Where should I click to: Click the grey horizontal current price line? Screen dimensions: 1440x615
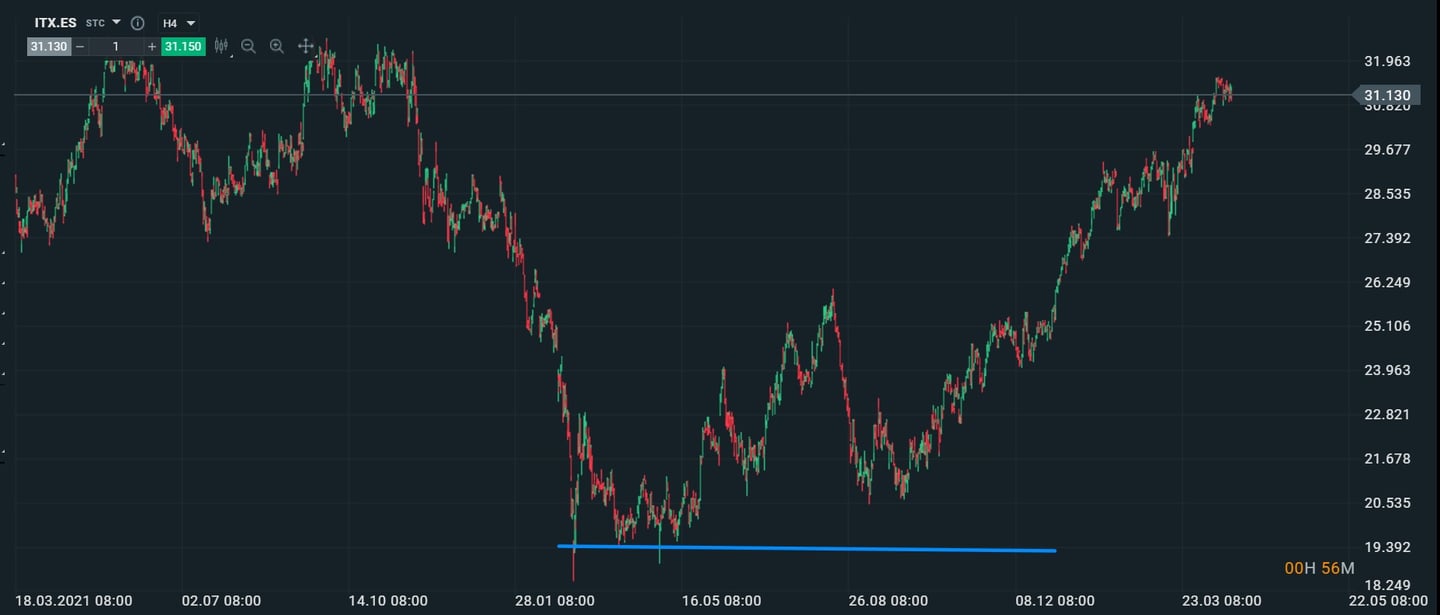pyautogui.click(x=700, y=95)
